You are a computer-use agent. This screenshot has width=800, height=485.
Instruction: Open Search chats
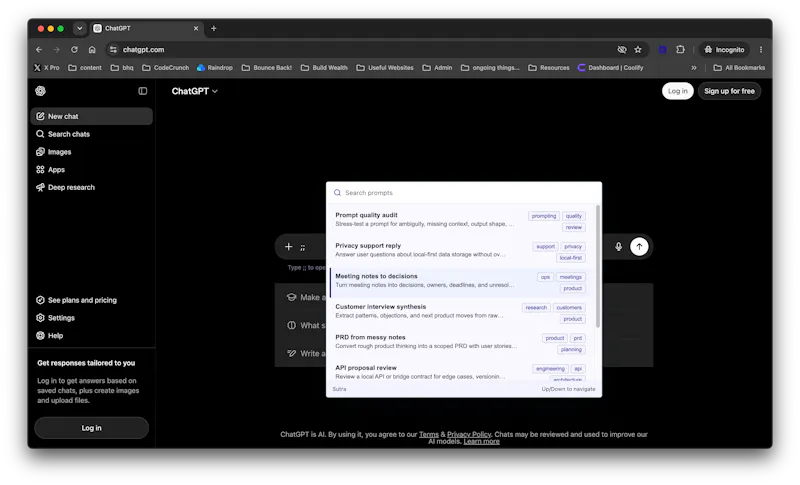91,134
